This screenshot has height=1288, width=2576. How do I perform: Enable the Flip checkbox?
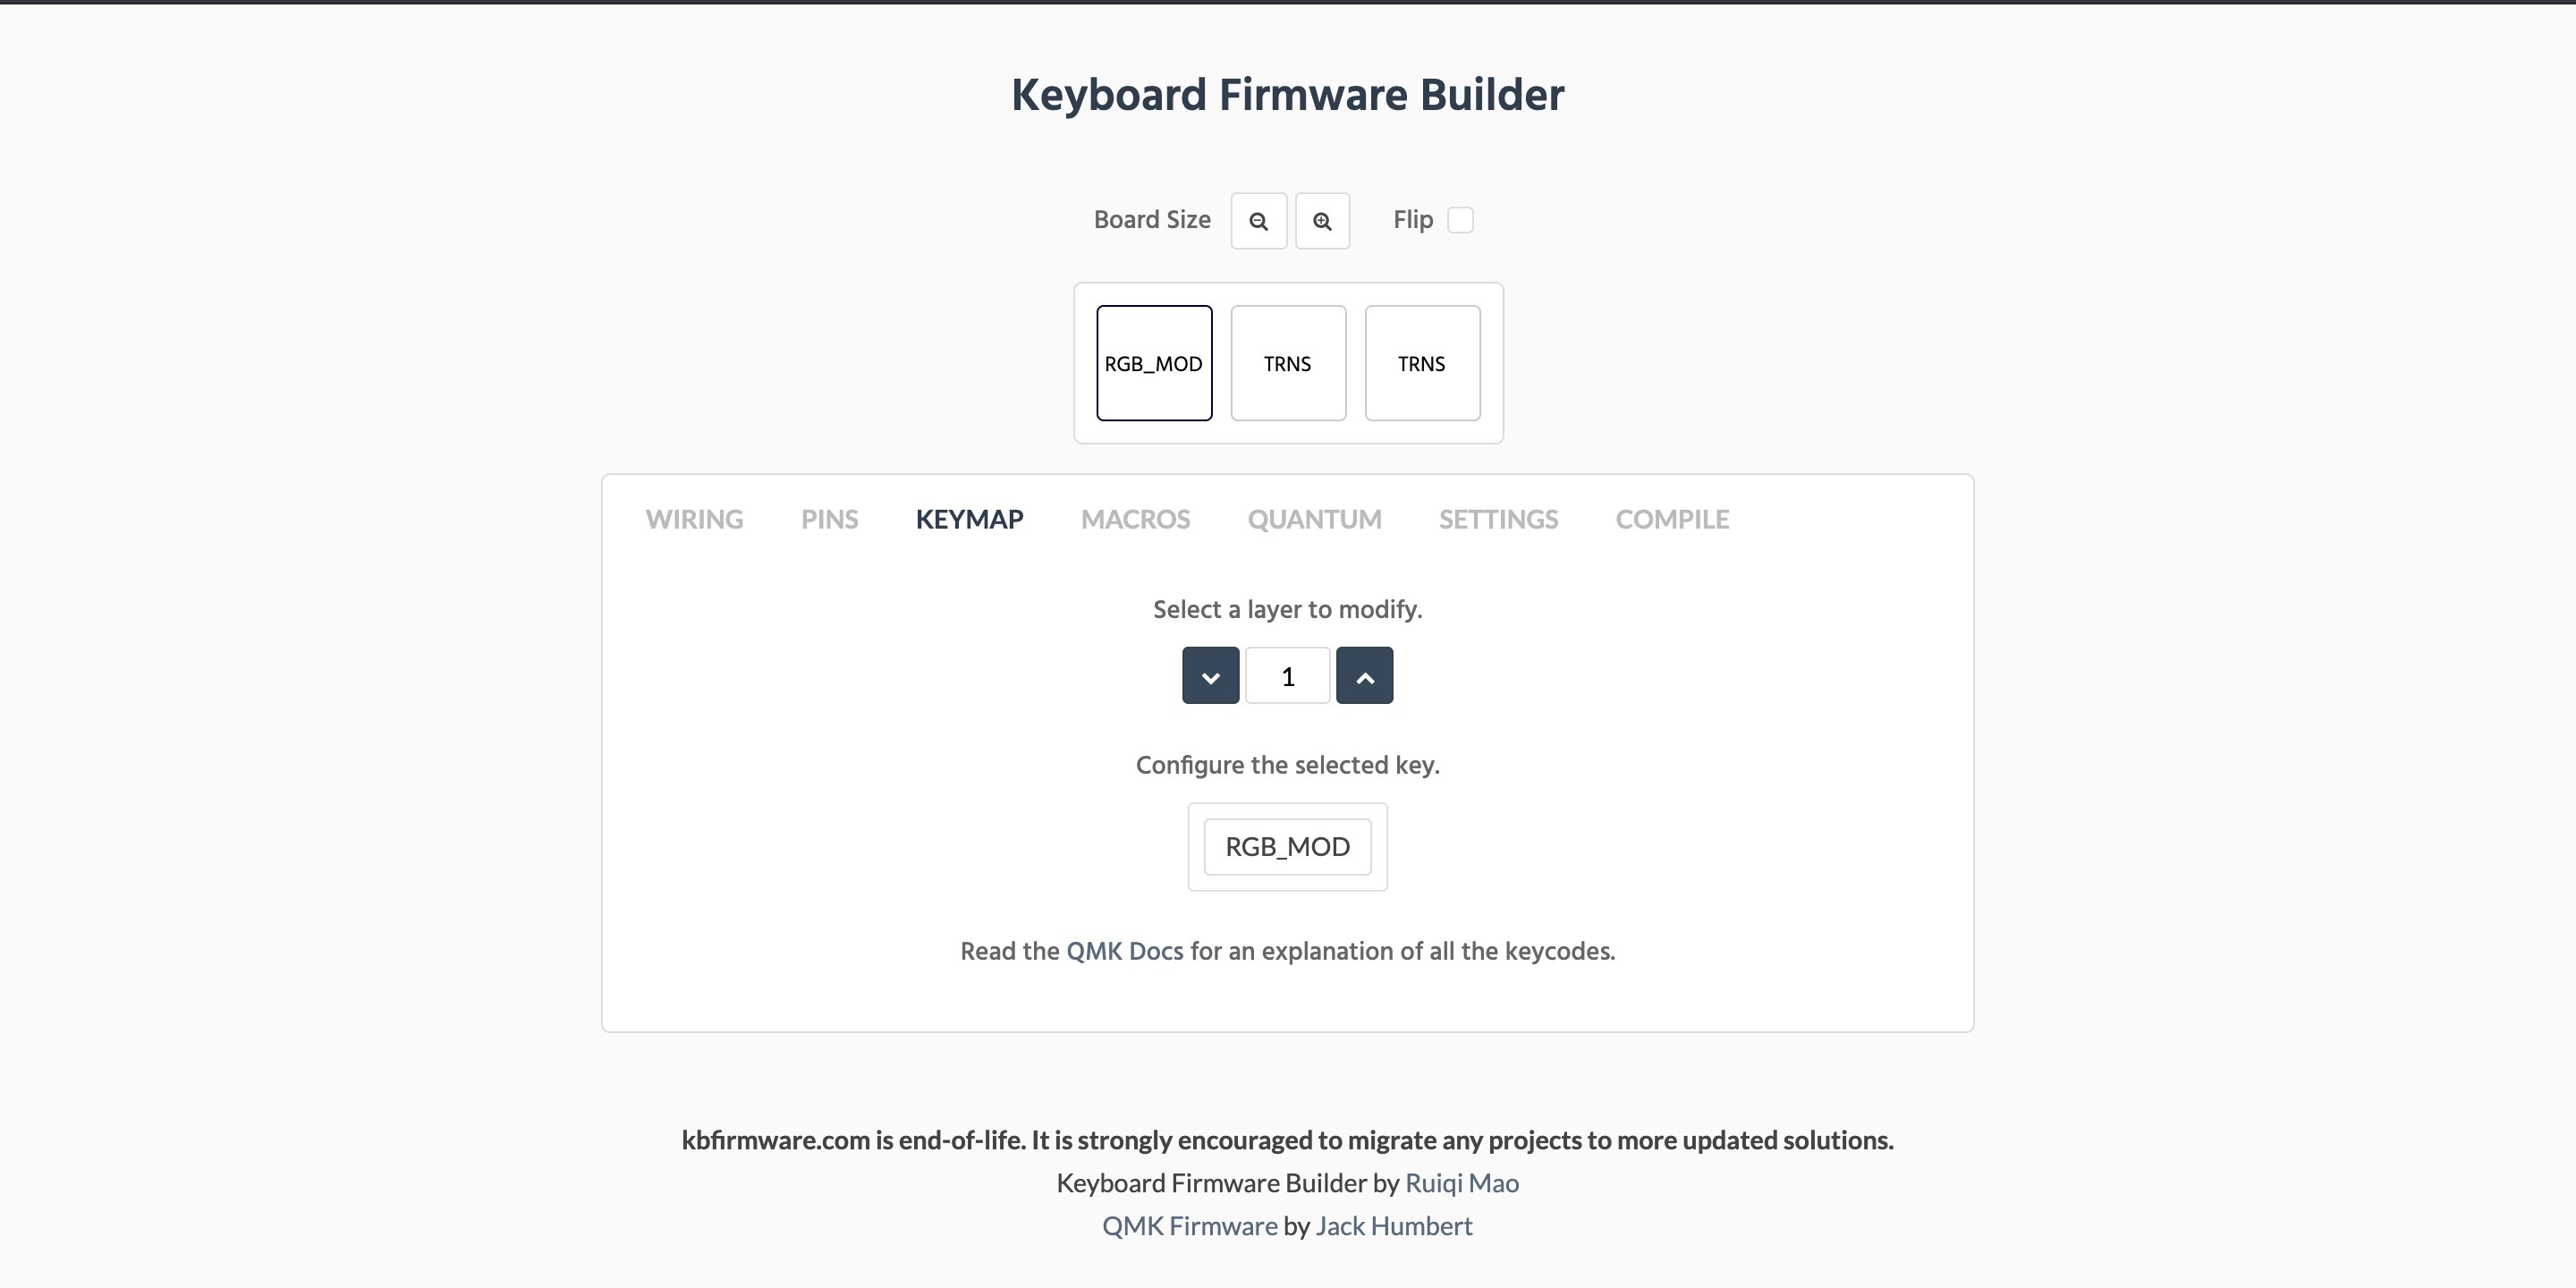(x=1460, y=220)
